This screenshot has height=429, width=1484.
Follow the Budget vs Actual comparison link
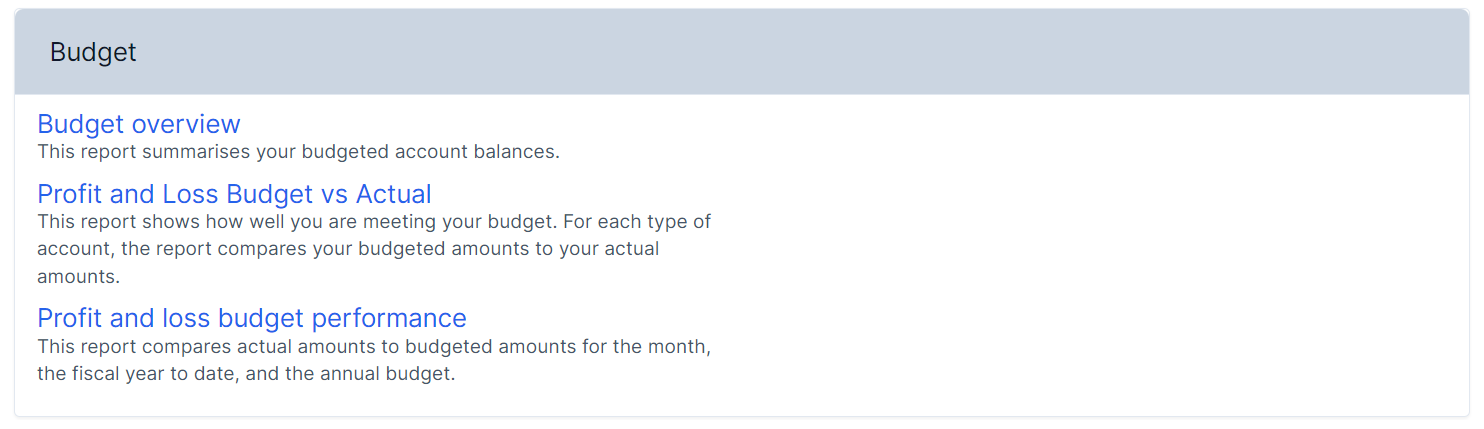click(x=234, y=194)
